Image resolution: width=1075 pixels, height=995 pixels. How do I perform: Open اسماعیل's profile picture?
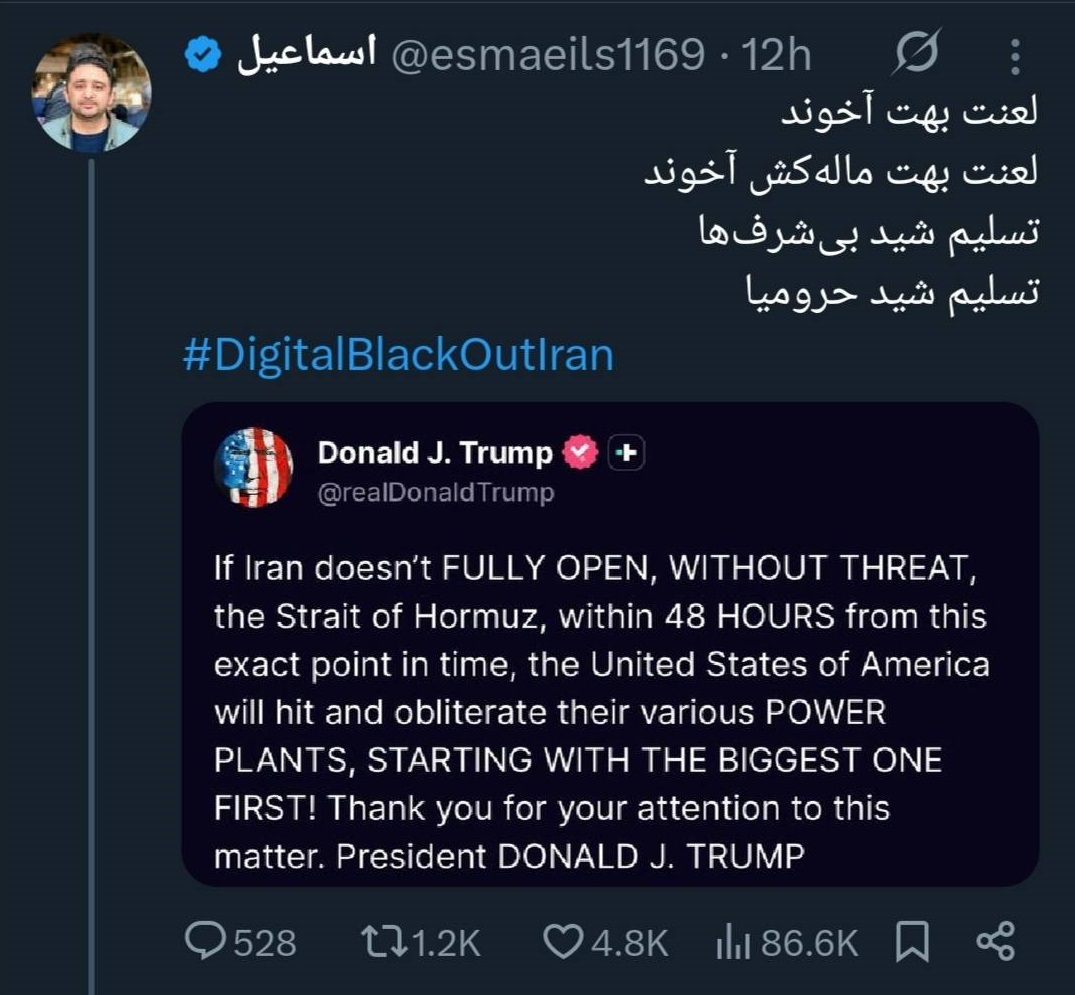tap(92, 92)
